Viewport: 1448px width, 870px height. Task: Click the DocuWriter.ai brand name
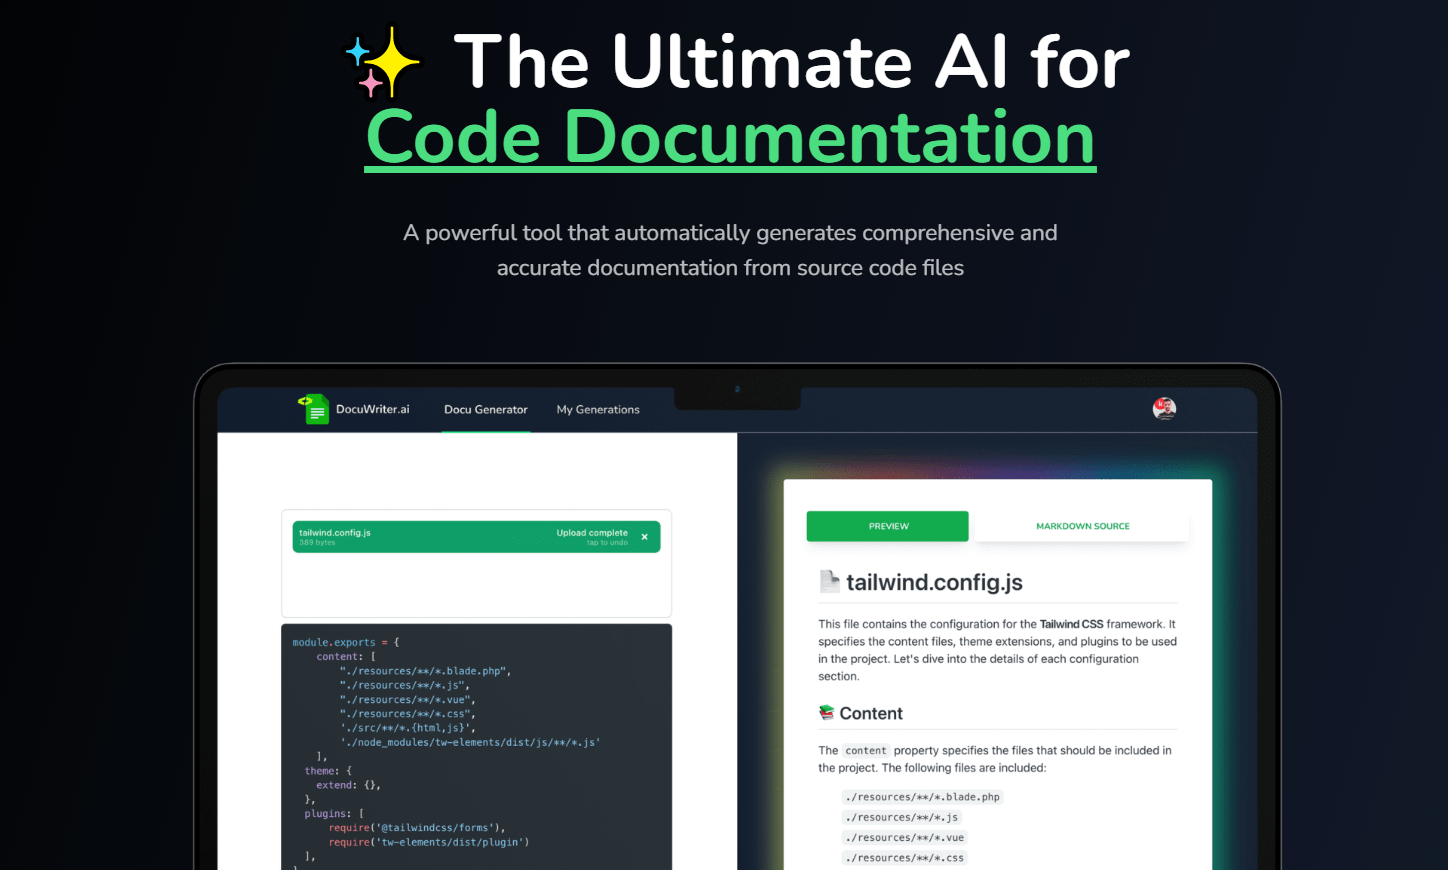373,409
